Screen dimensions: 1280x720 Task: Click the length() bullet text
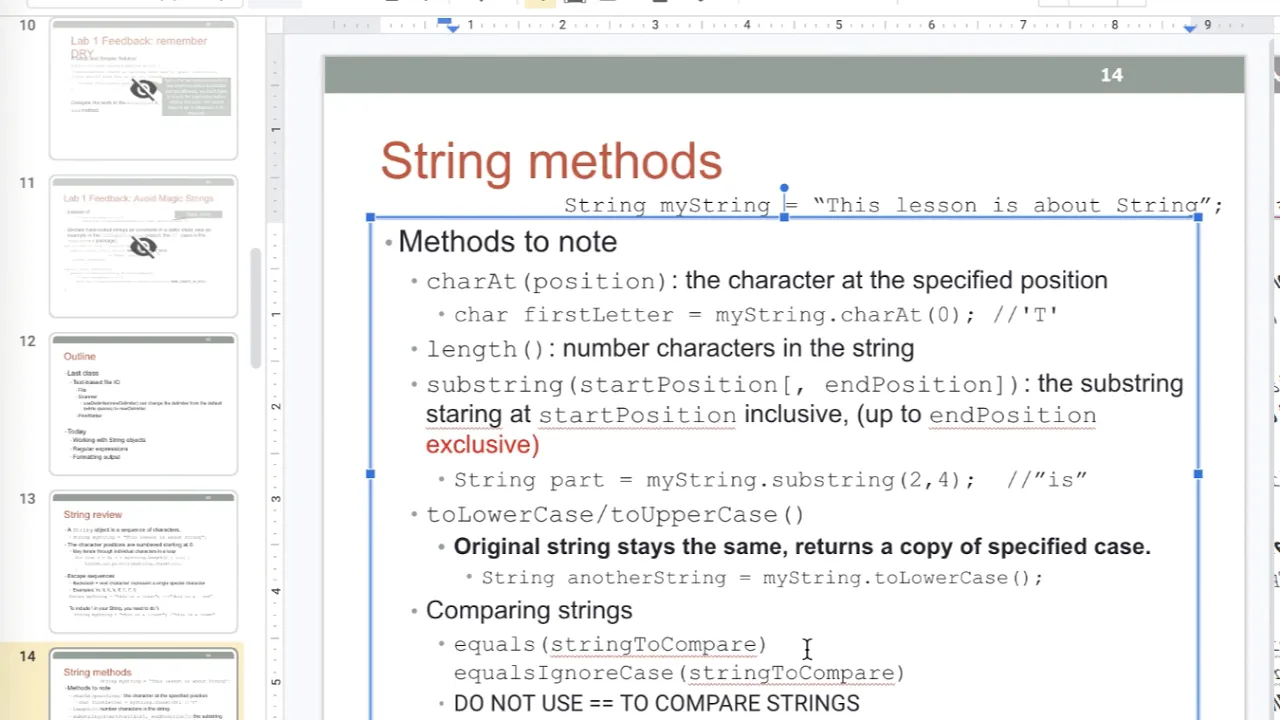670,349
